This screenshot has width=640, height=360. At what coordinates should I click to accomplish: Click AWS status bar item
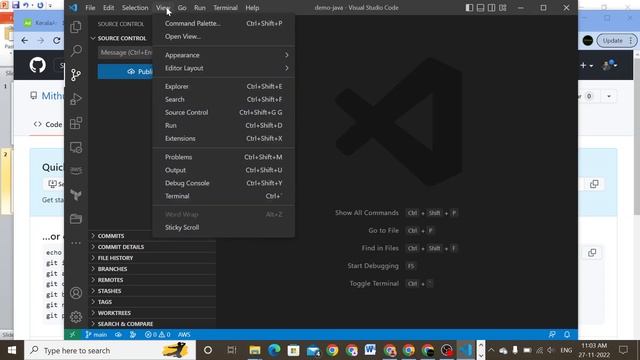pyautogui.click(x=184, y=334)
